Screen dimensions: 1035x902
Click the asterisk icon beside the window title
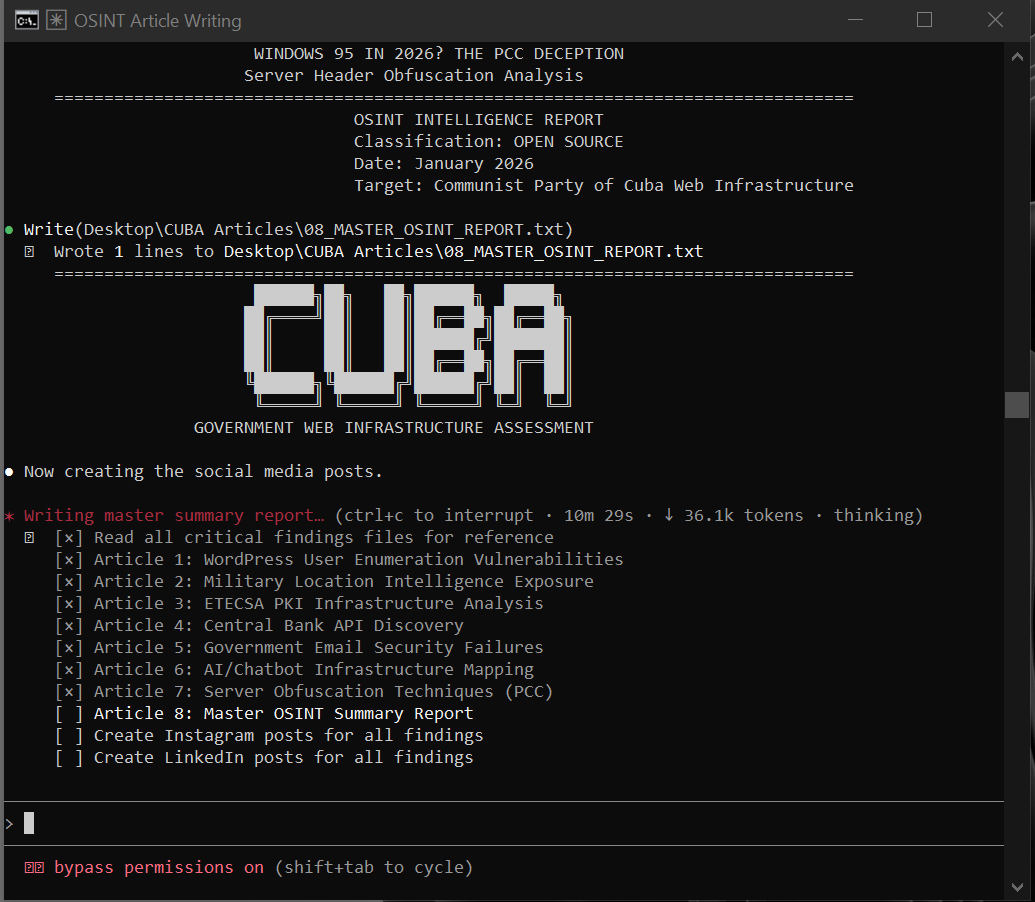click(57, 20)
